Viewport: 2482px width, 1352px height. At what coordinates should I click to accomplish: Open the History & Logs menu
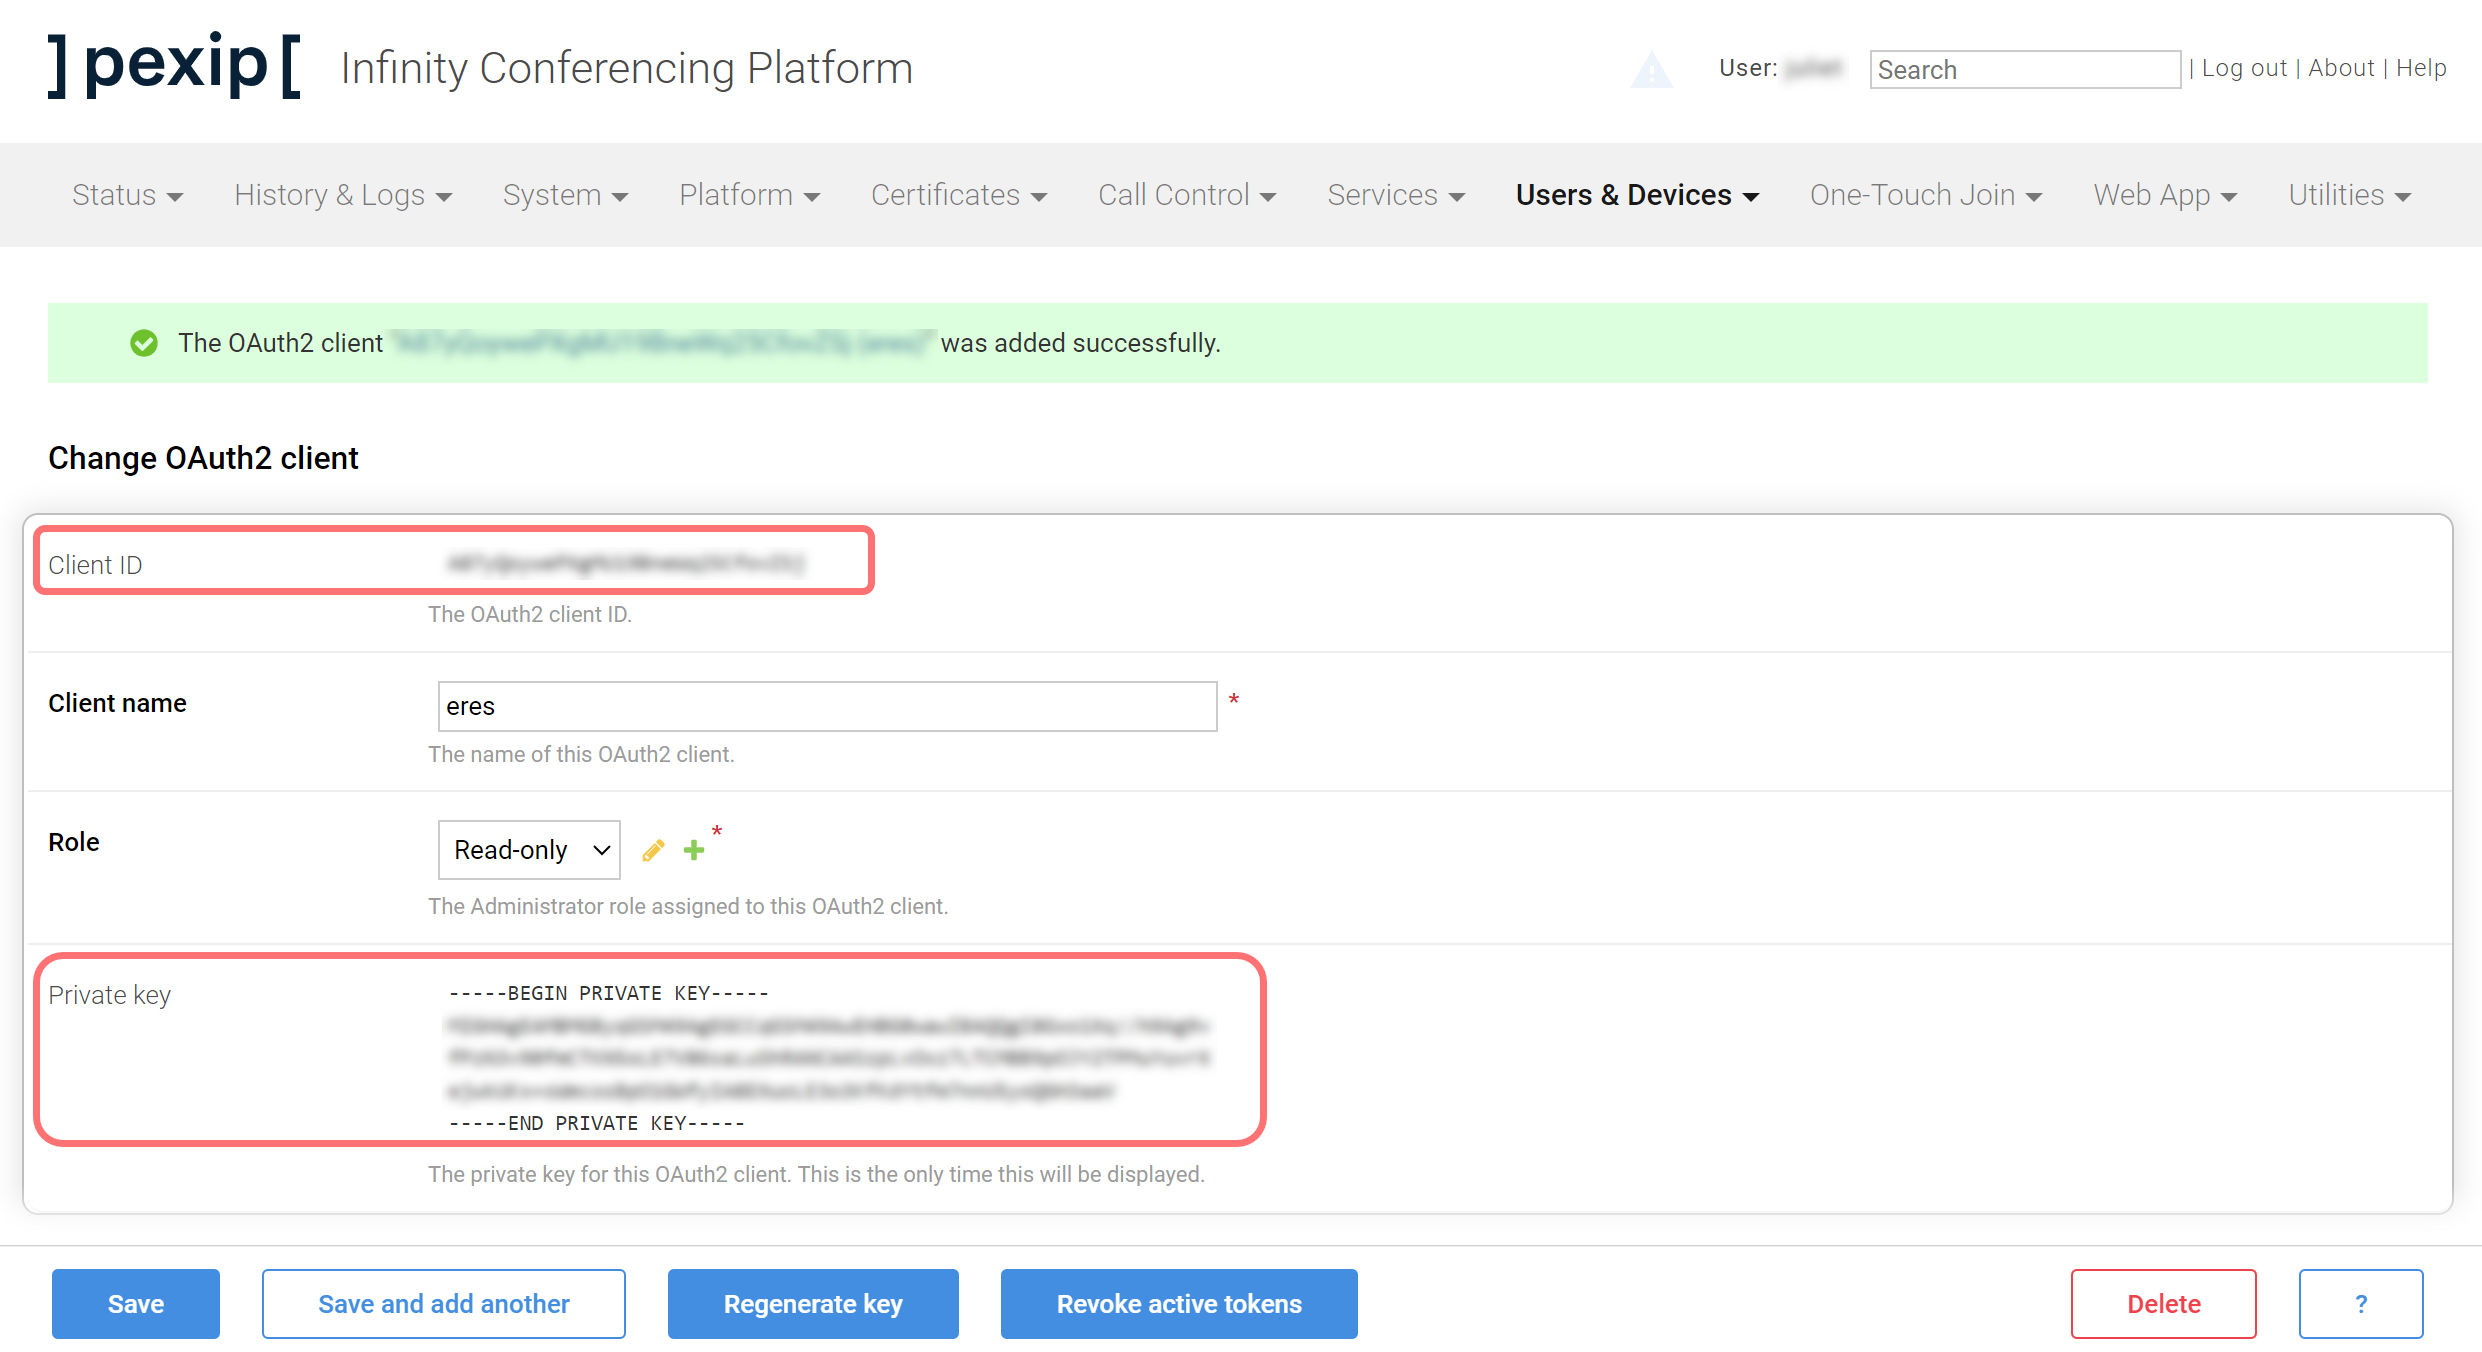click(343, 195)
